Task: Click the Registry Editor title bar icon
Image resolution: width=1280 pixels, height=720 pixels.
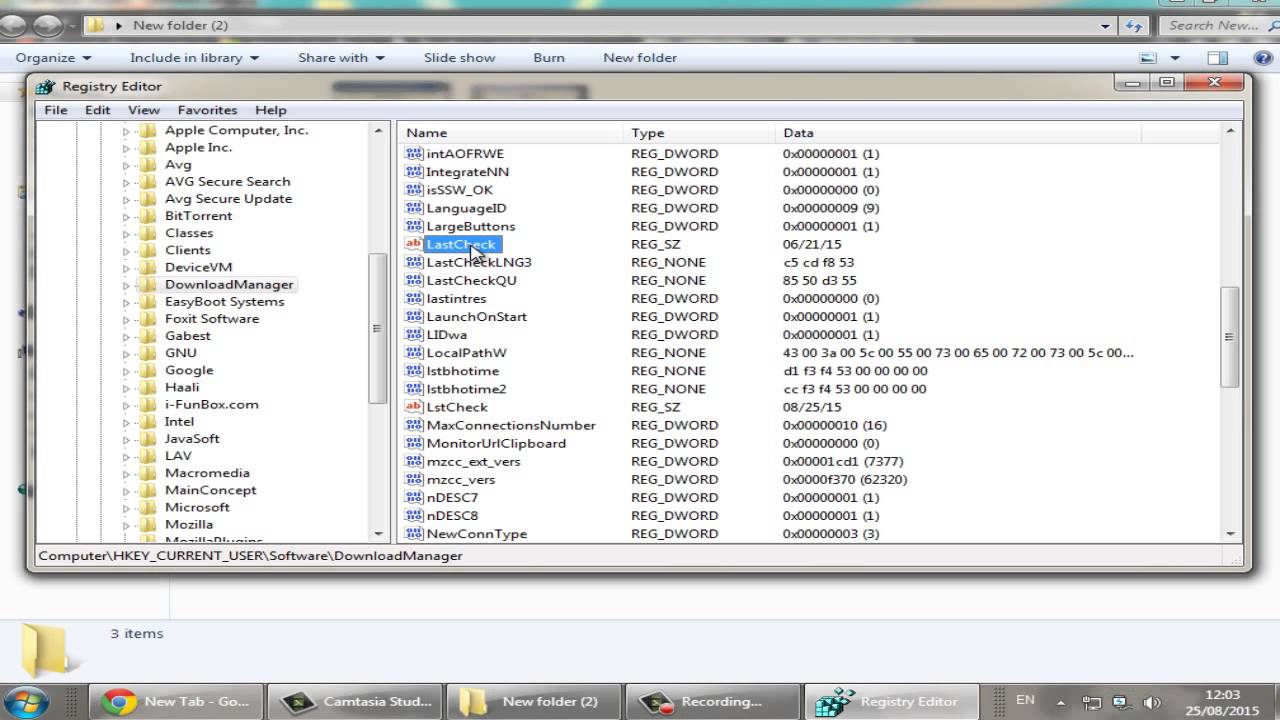Action: point(45,87)
